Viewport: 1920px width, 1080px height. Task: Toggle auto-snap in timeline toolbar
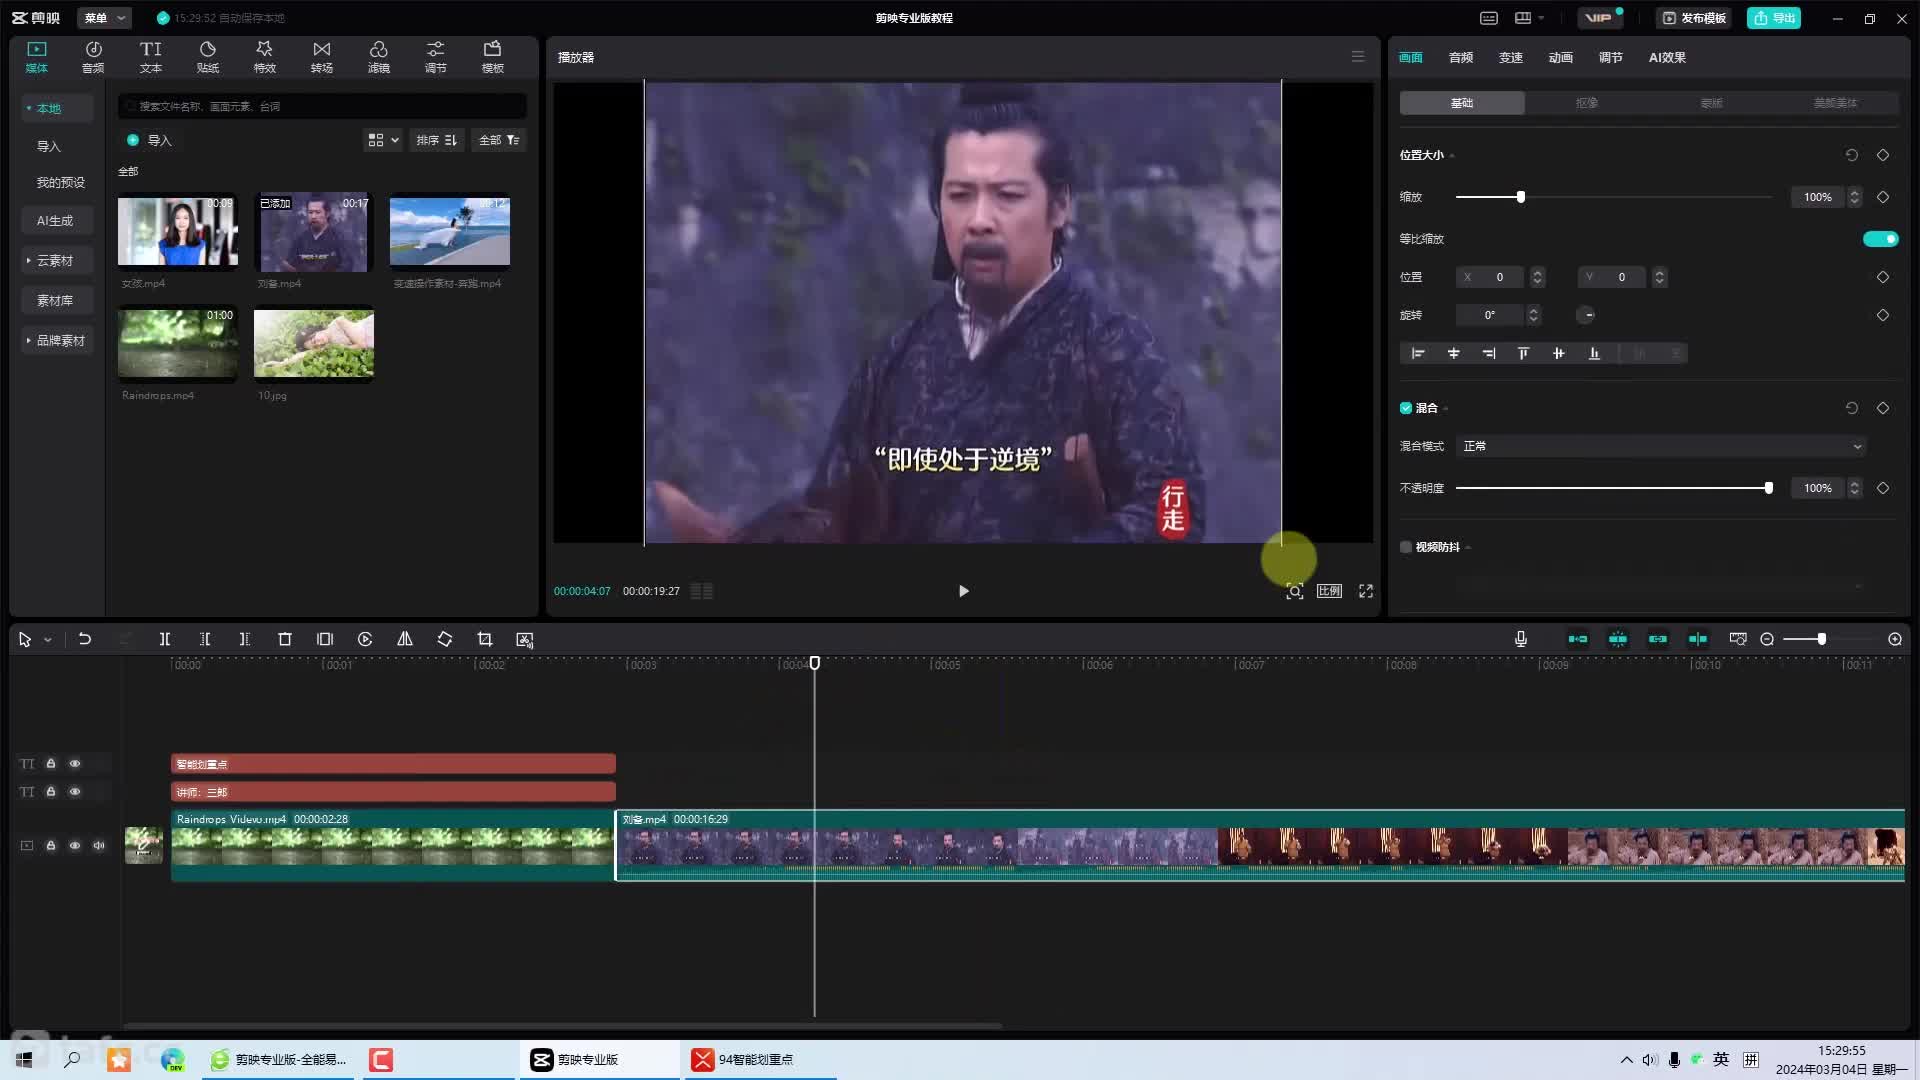1618,639
